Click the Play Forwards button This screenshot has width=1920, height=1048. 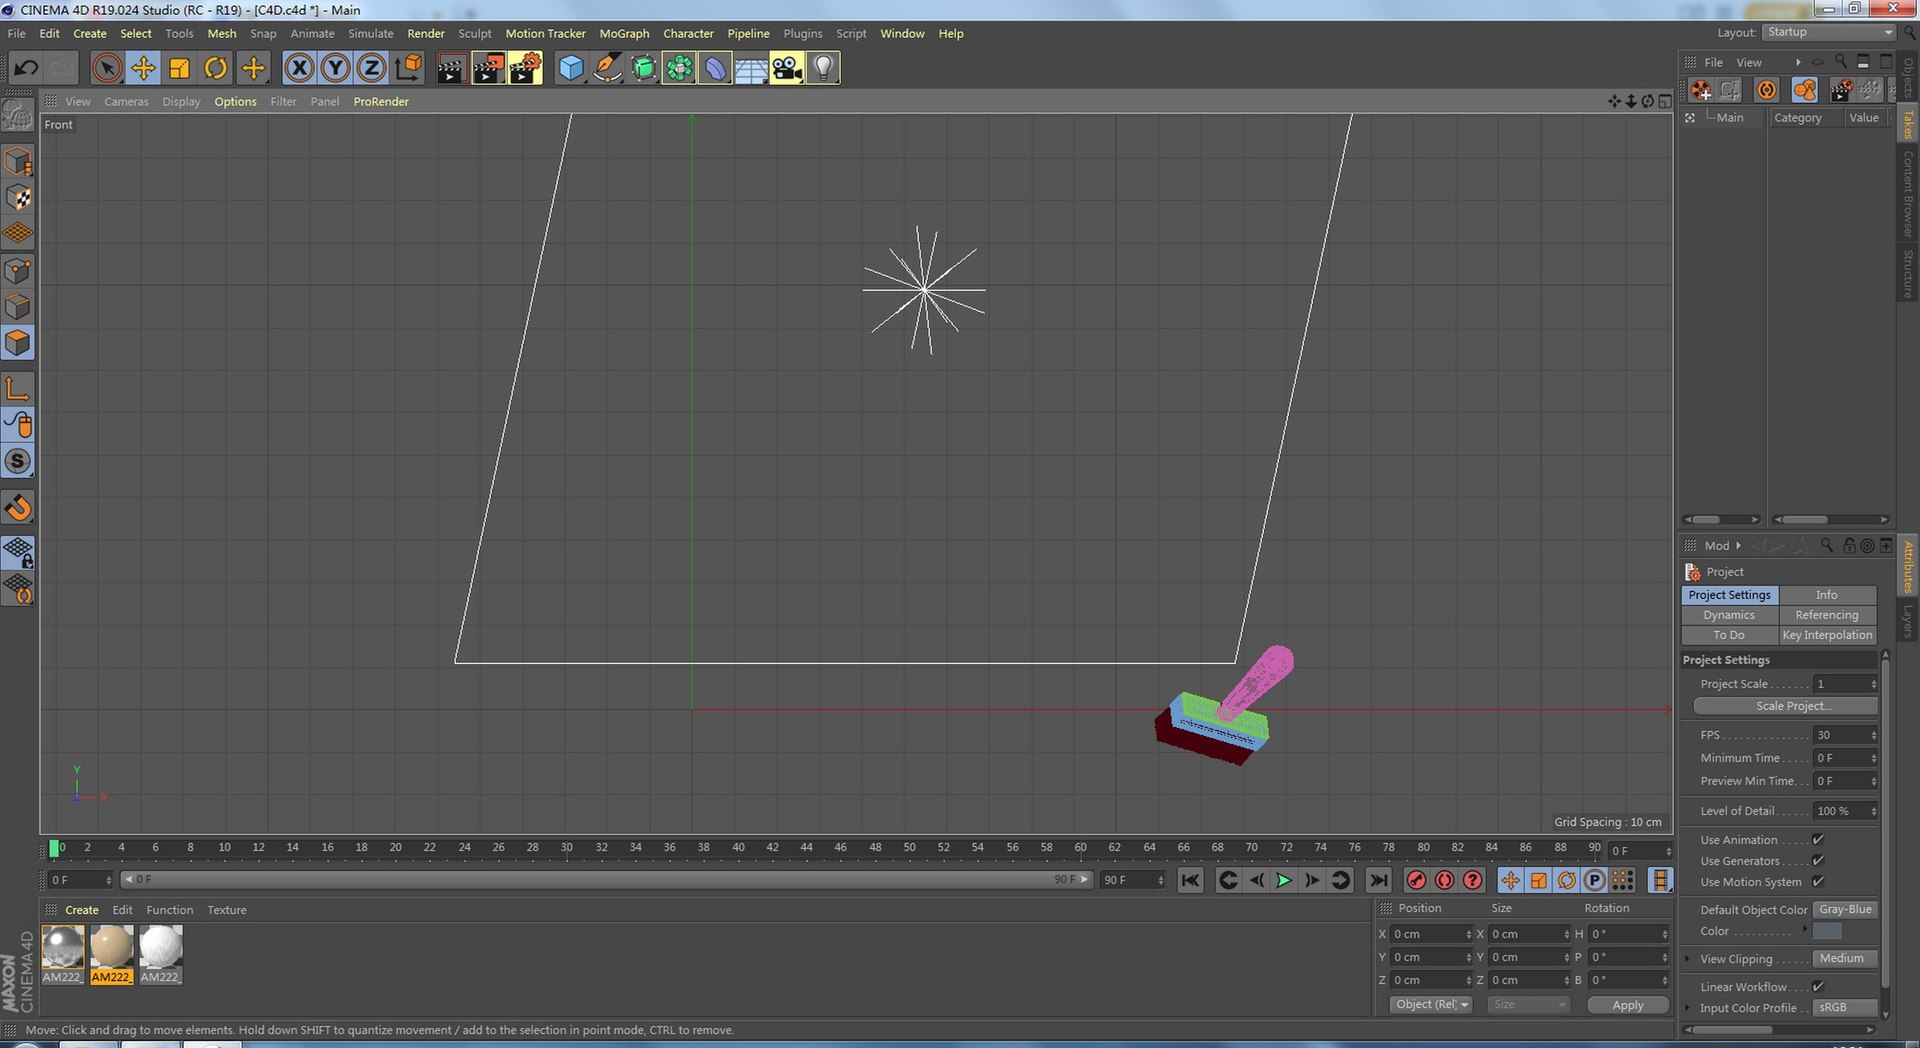(x=1284, y=880)
